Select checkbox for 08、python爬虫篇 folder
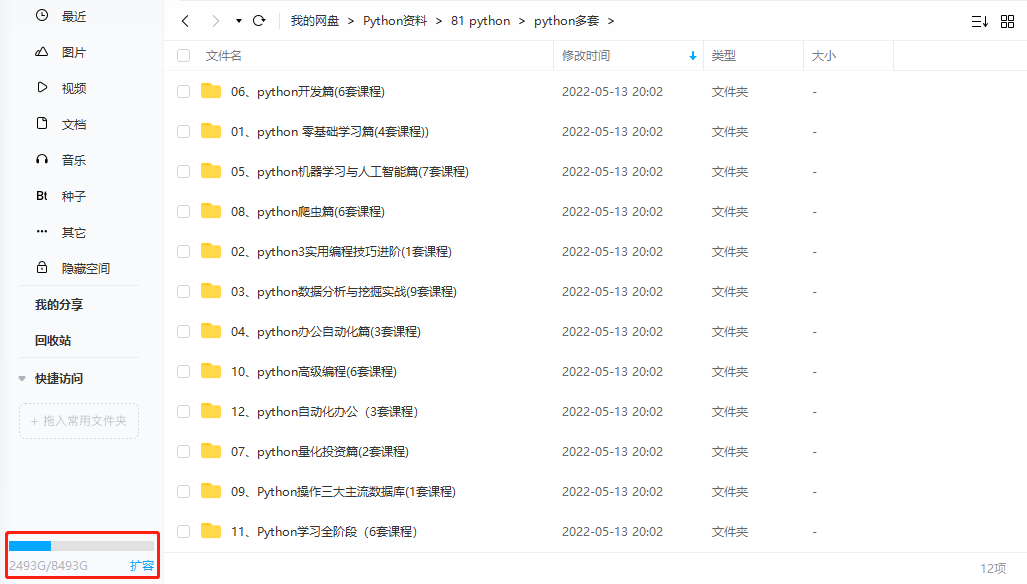 (183, 211)
